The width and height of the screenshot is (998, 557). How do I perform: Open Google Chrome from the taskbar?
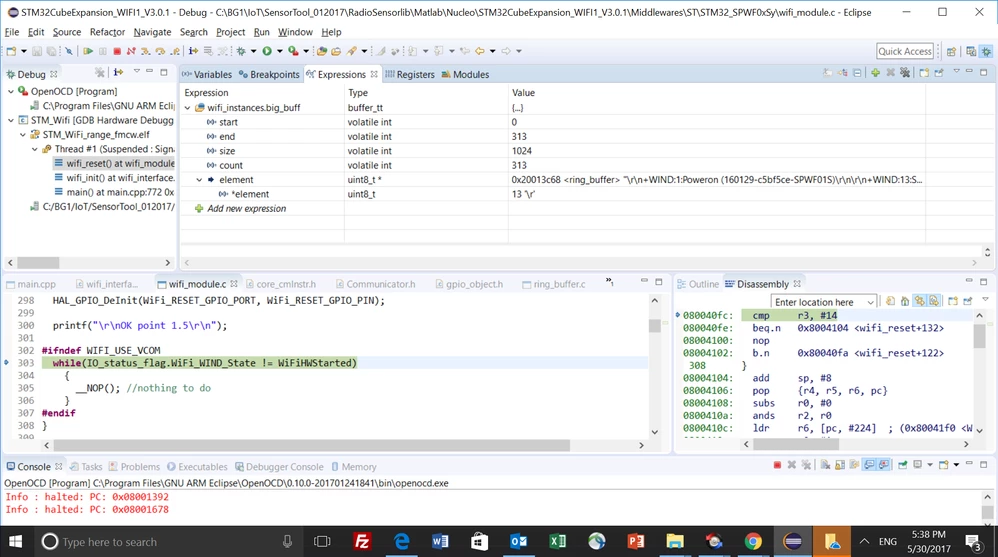click(x=753, y=542)
